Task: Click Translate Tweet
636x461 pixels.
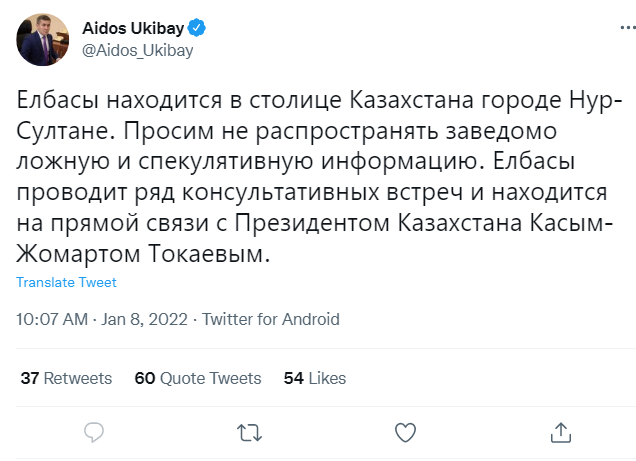Action: tap(66, 283)
